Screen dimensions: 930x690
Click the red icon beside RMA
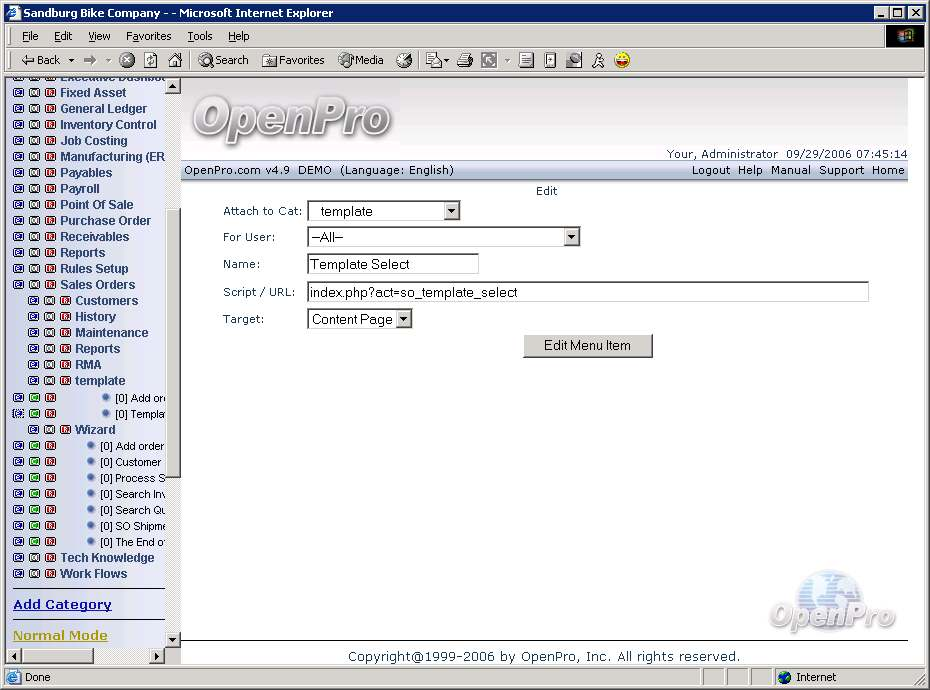(x=65, y=365)
